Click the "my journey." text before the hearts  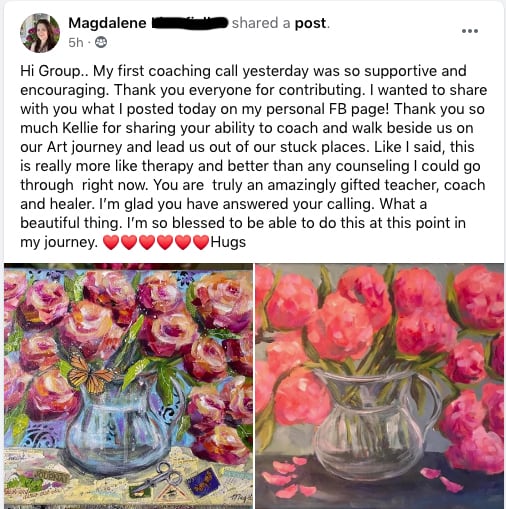[x=59, y=242]
